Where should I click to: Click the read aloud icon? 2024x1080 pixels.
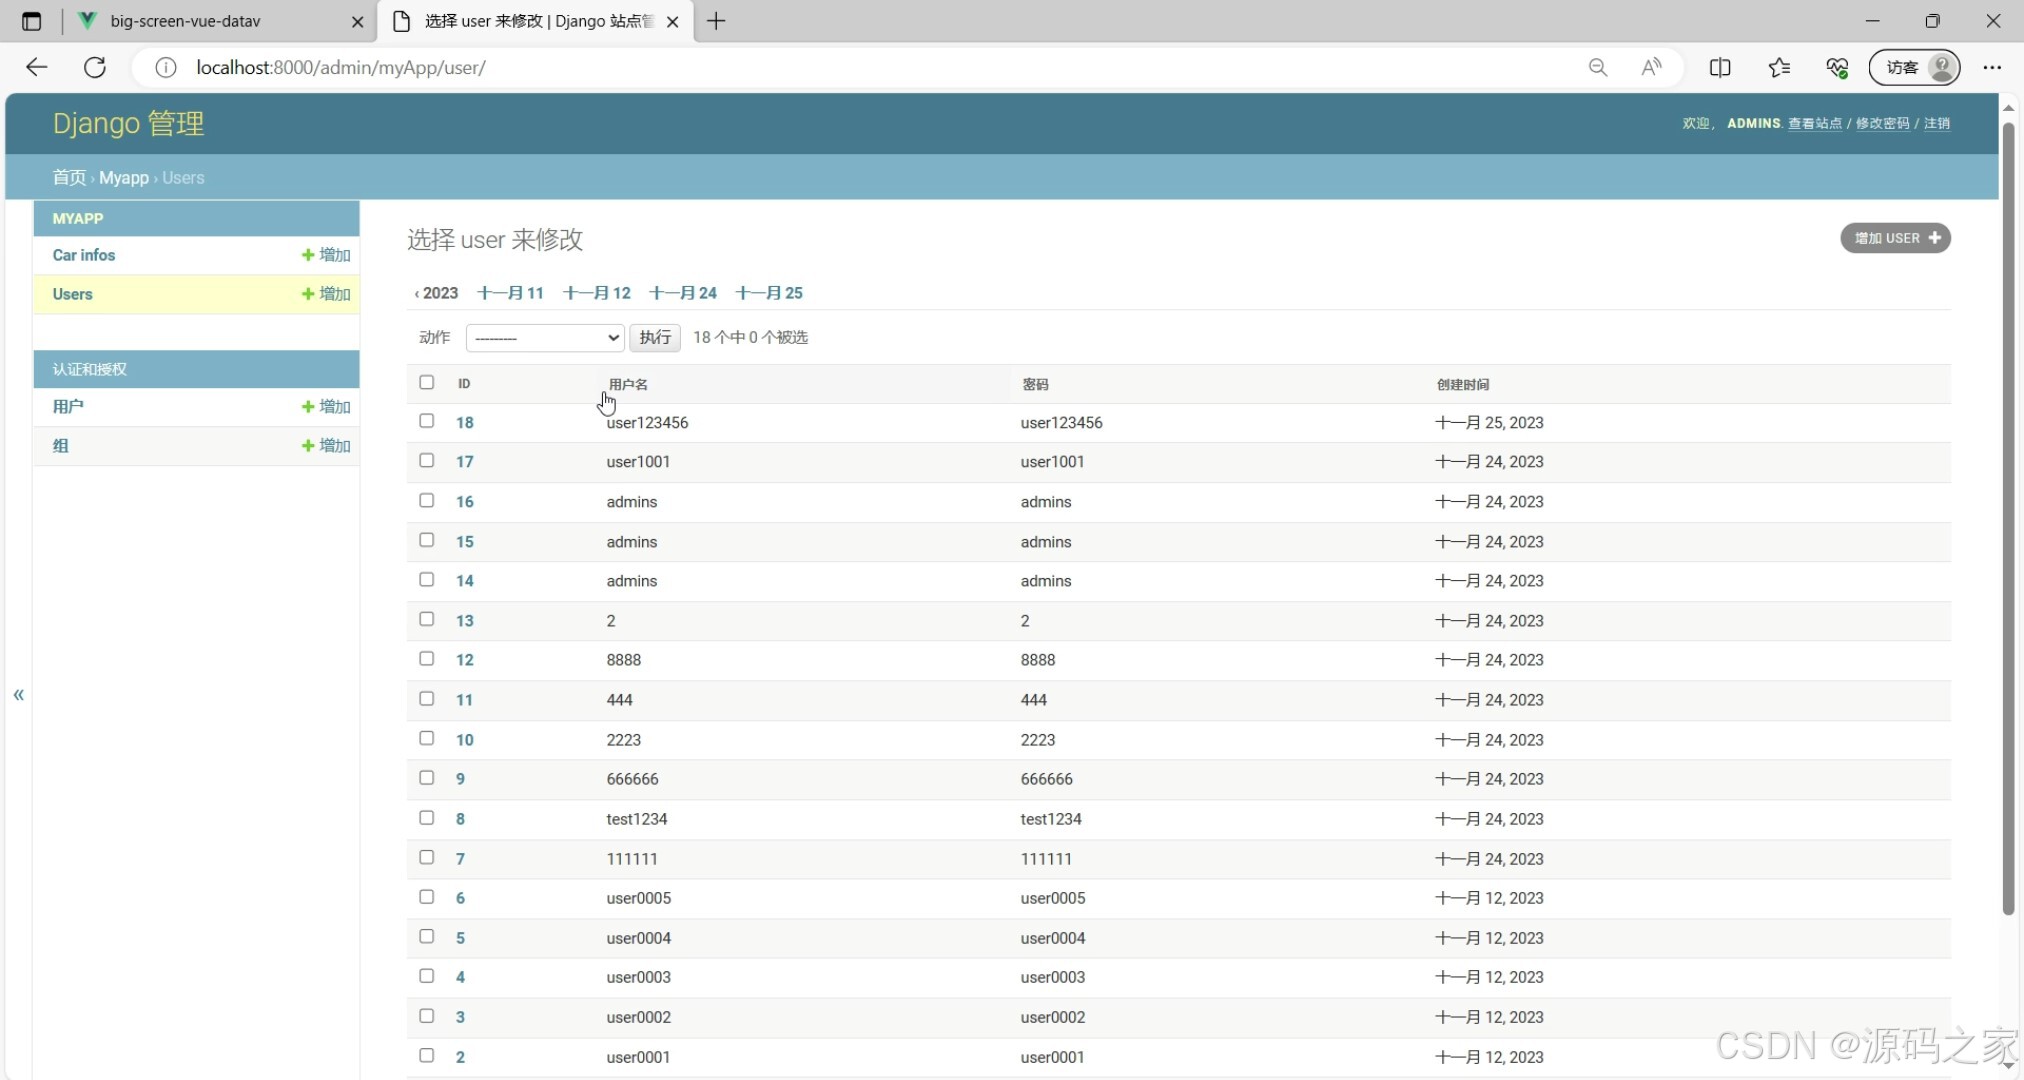[x=1651, y=67]
